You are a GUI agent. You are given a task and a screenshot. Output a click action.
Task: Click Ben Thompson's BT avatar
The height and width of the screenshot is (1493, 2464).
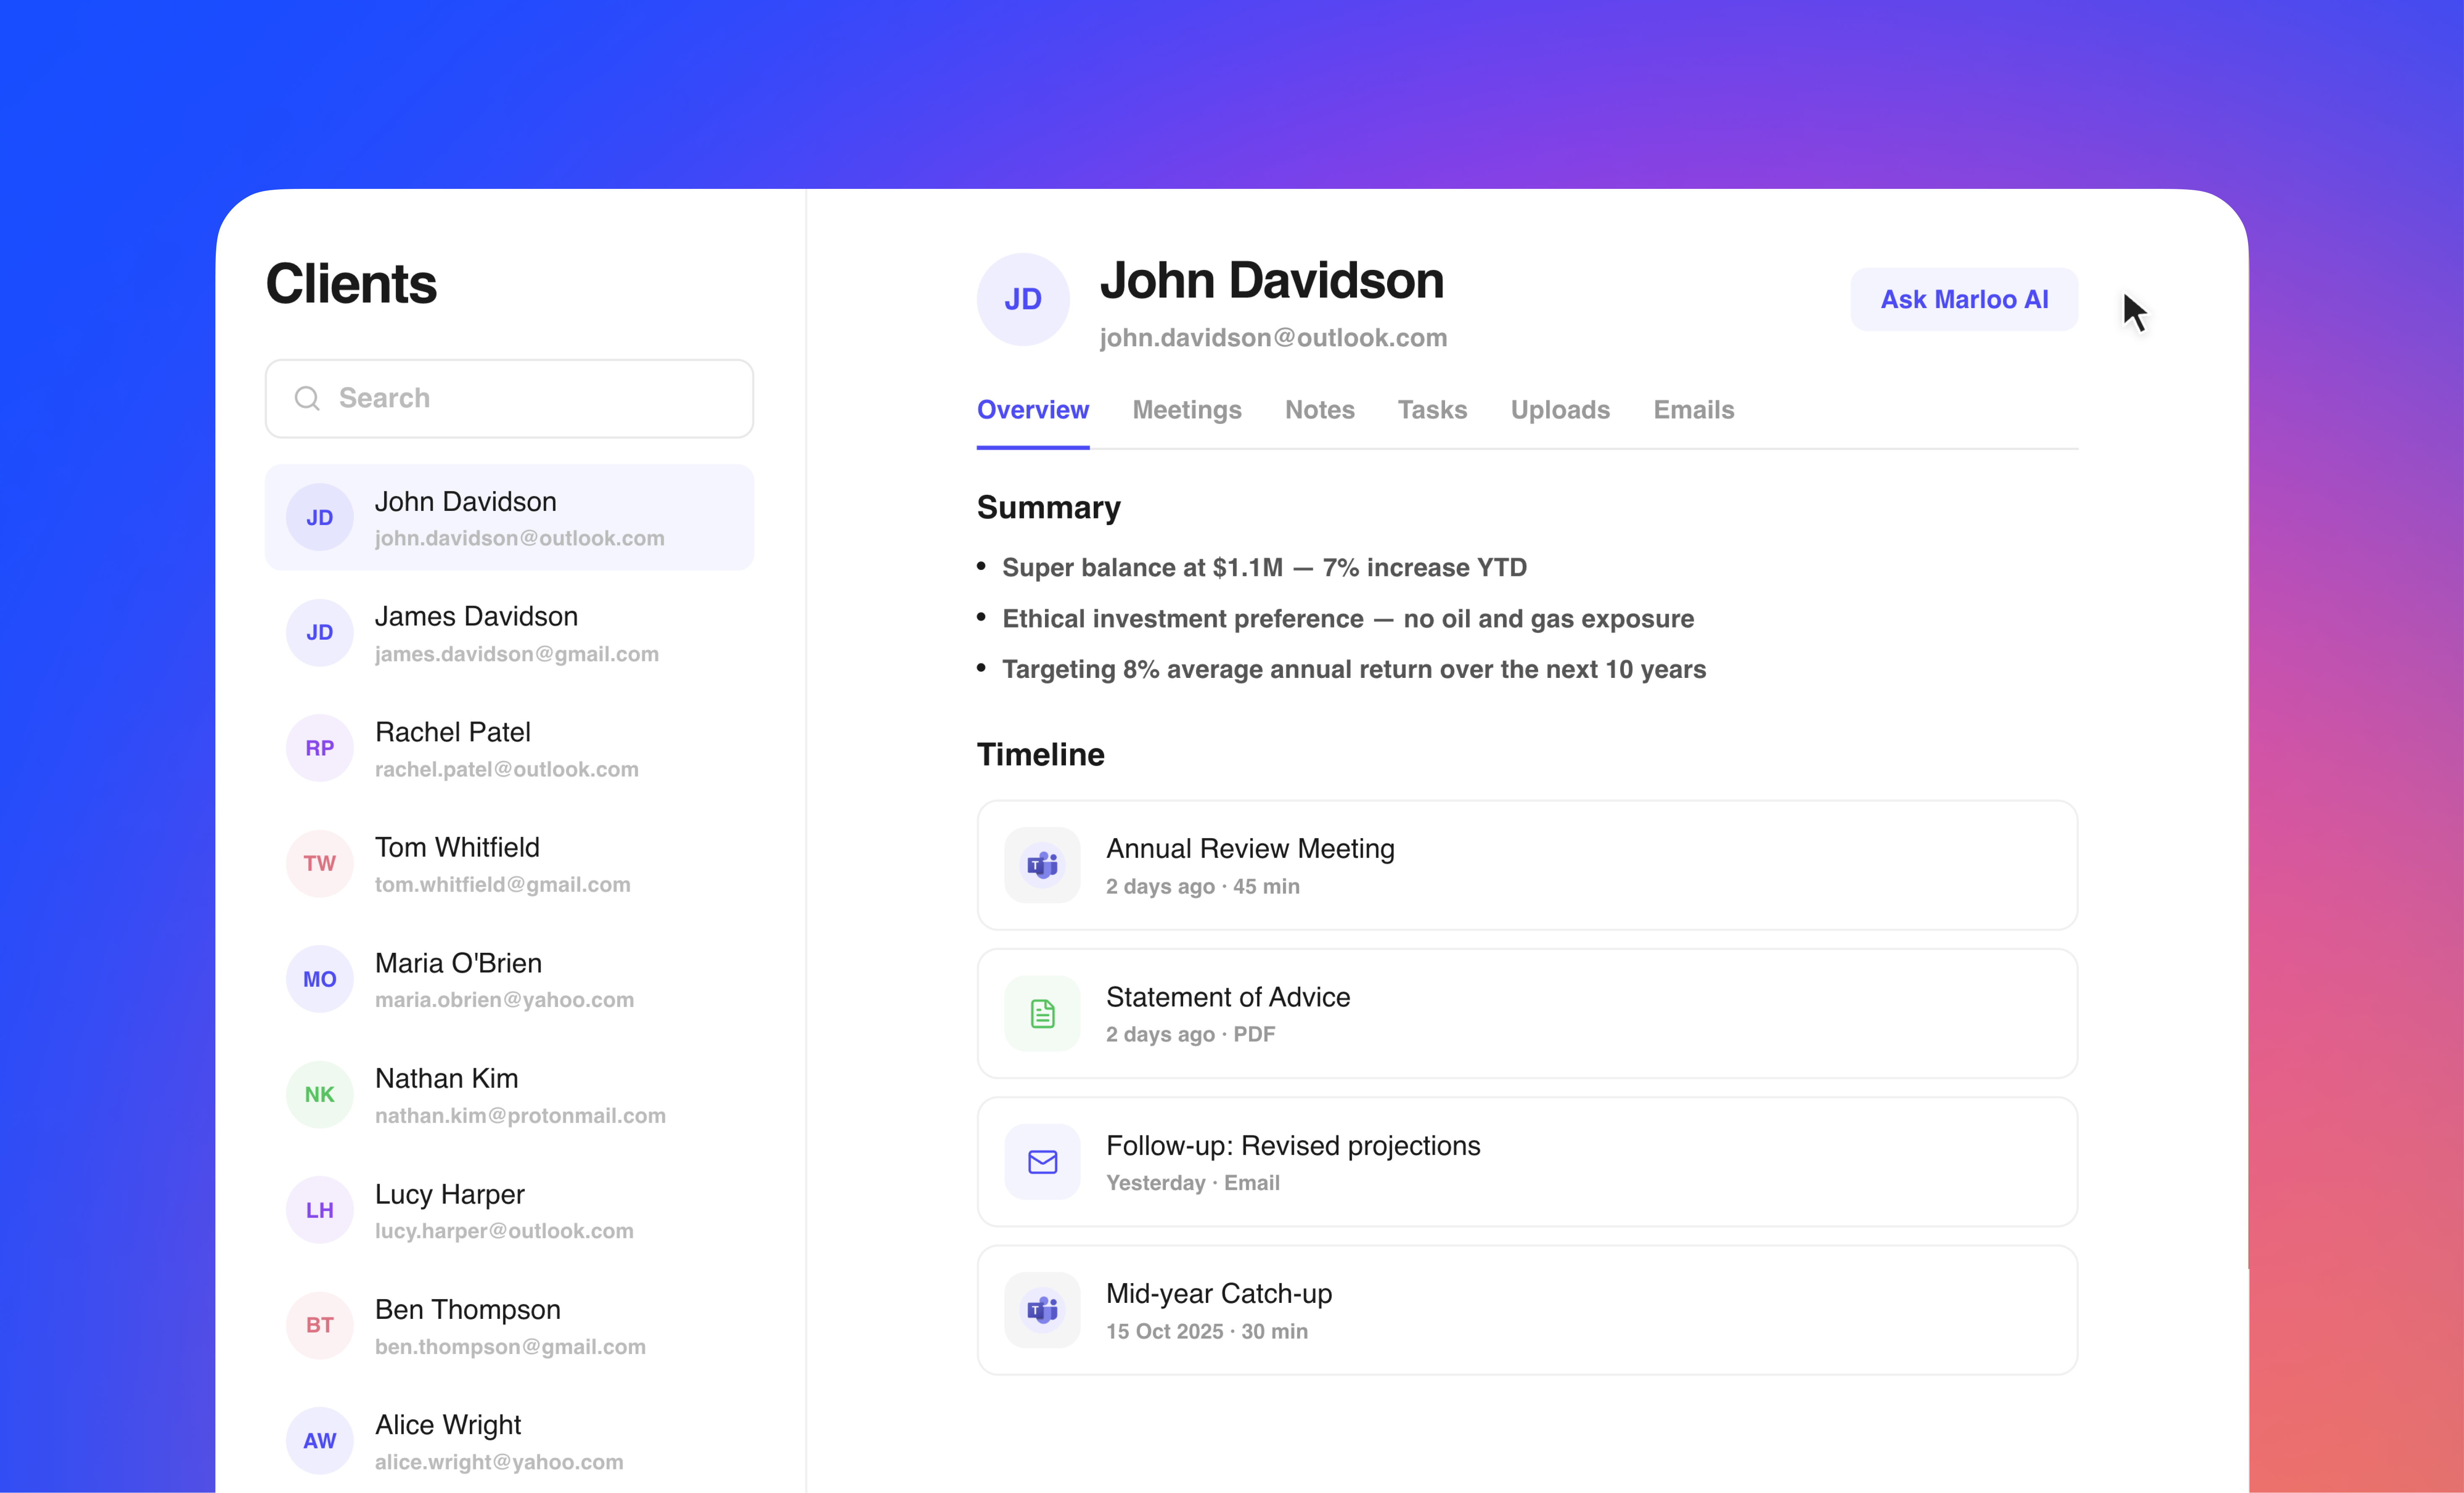(x=319, y=1325)
